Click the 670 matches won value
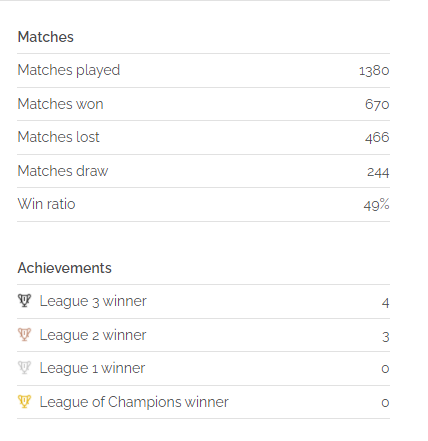The width and height of the screenshot is (428, 441). 377,104
